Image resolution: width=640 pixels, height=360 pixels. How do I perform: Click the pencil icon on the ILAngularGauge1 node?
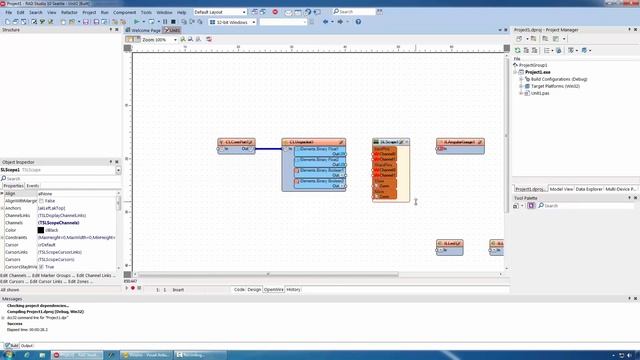(x=480, y=142)
